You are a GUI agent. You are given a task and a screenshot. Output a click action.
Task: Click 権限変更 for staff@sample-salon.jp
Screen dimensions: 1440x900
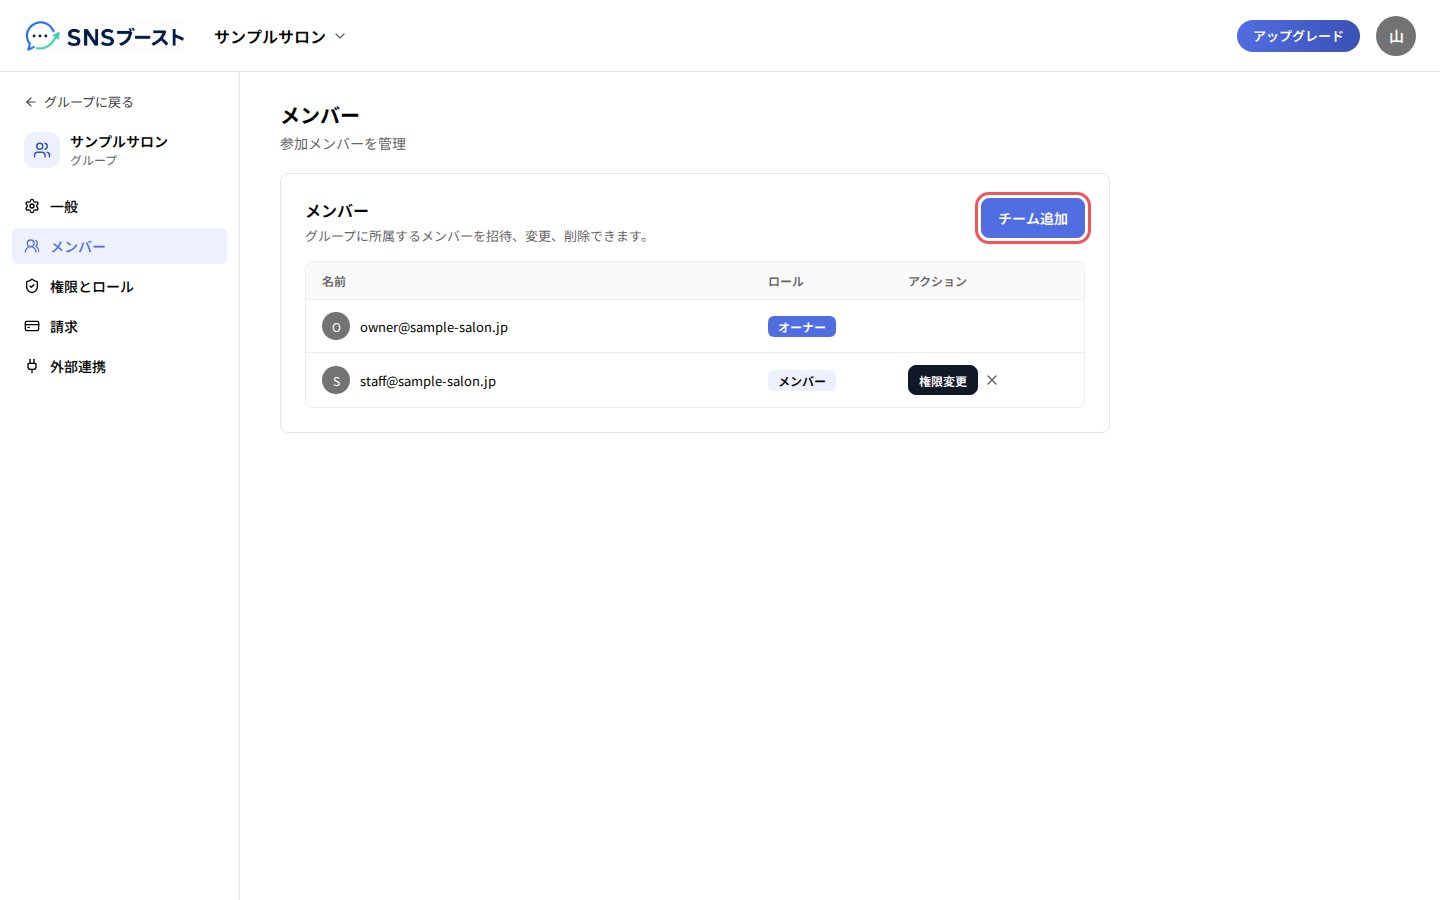pos(943,381)
